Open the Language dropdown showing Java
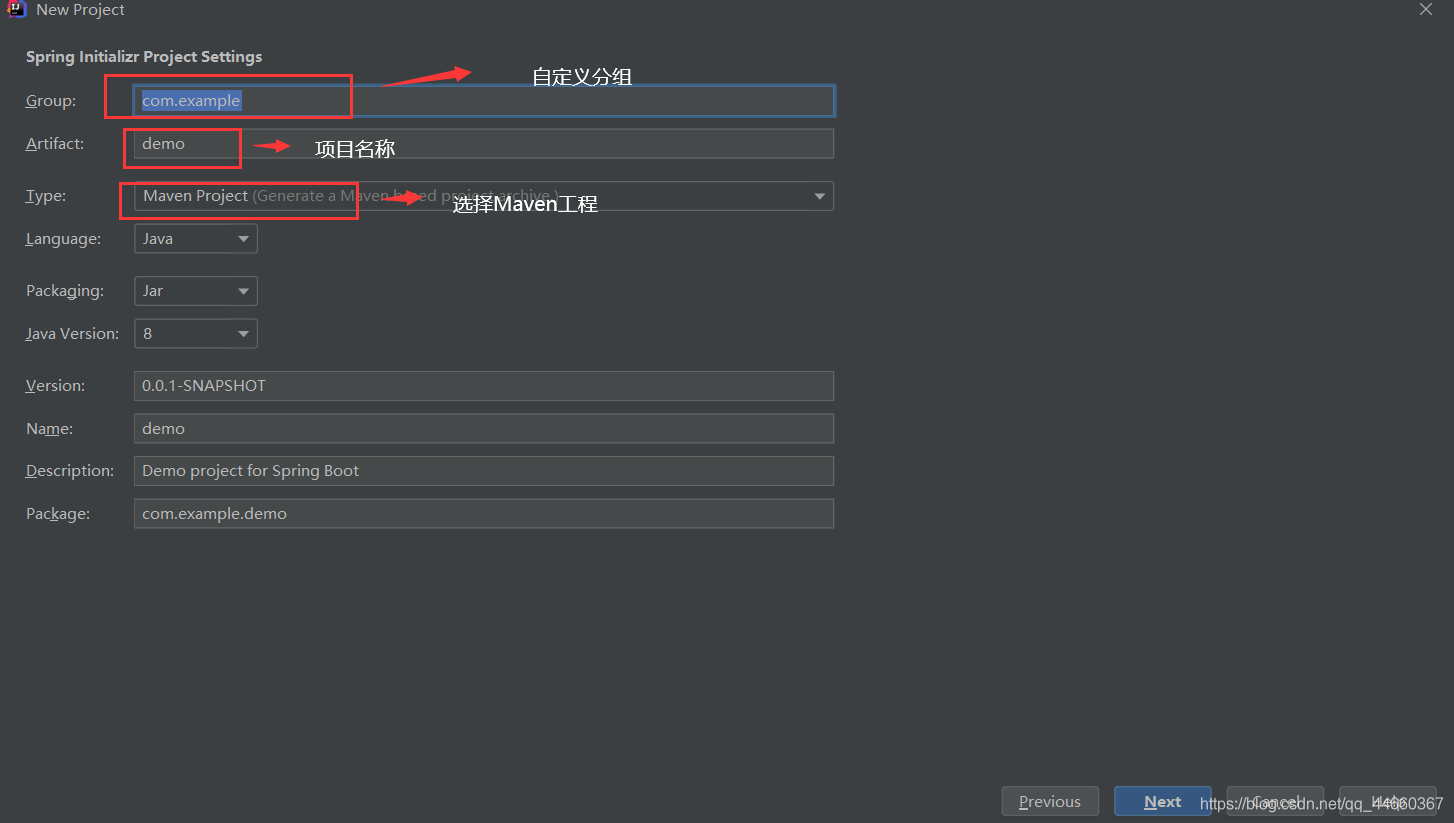Image resolution: width=1454 pixels, height=823 pixels. point(196,239)
